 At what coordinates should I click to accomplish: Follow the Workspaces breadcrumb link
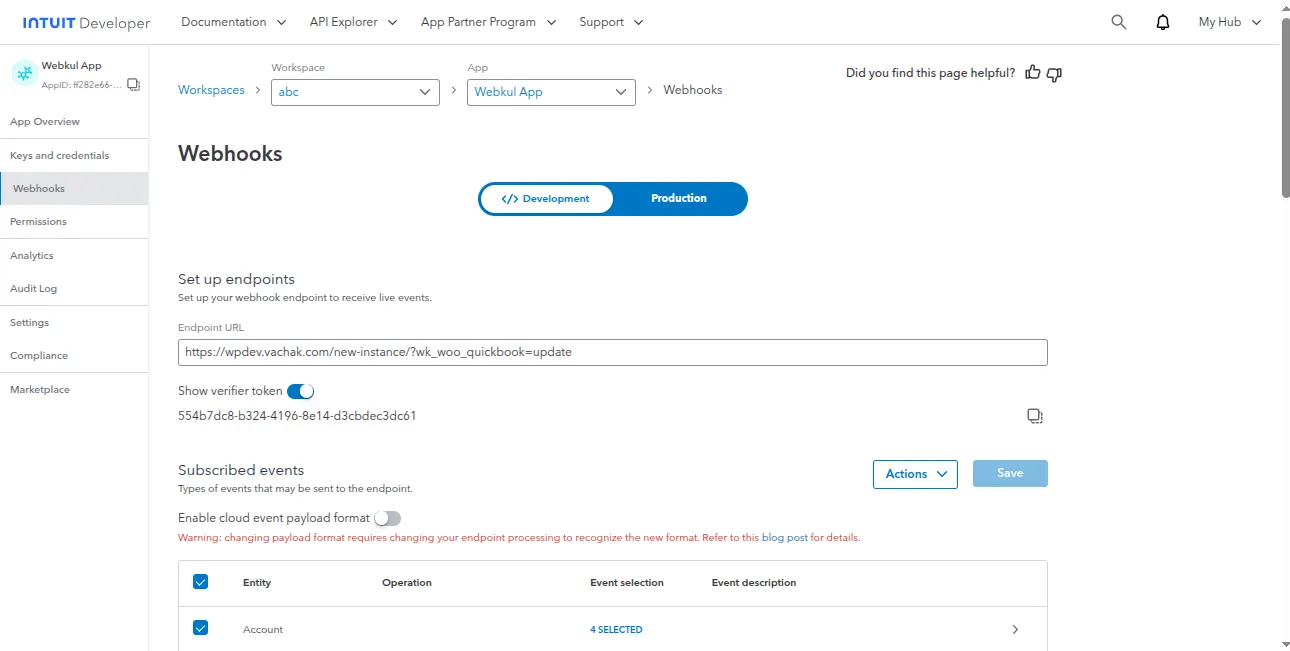(x=211, y=90)
